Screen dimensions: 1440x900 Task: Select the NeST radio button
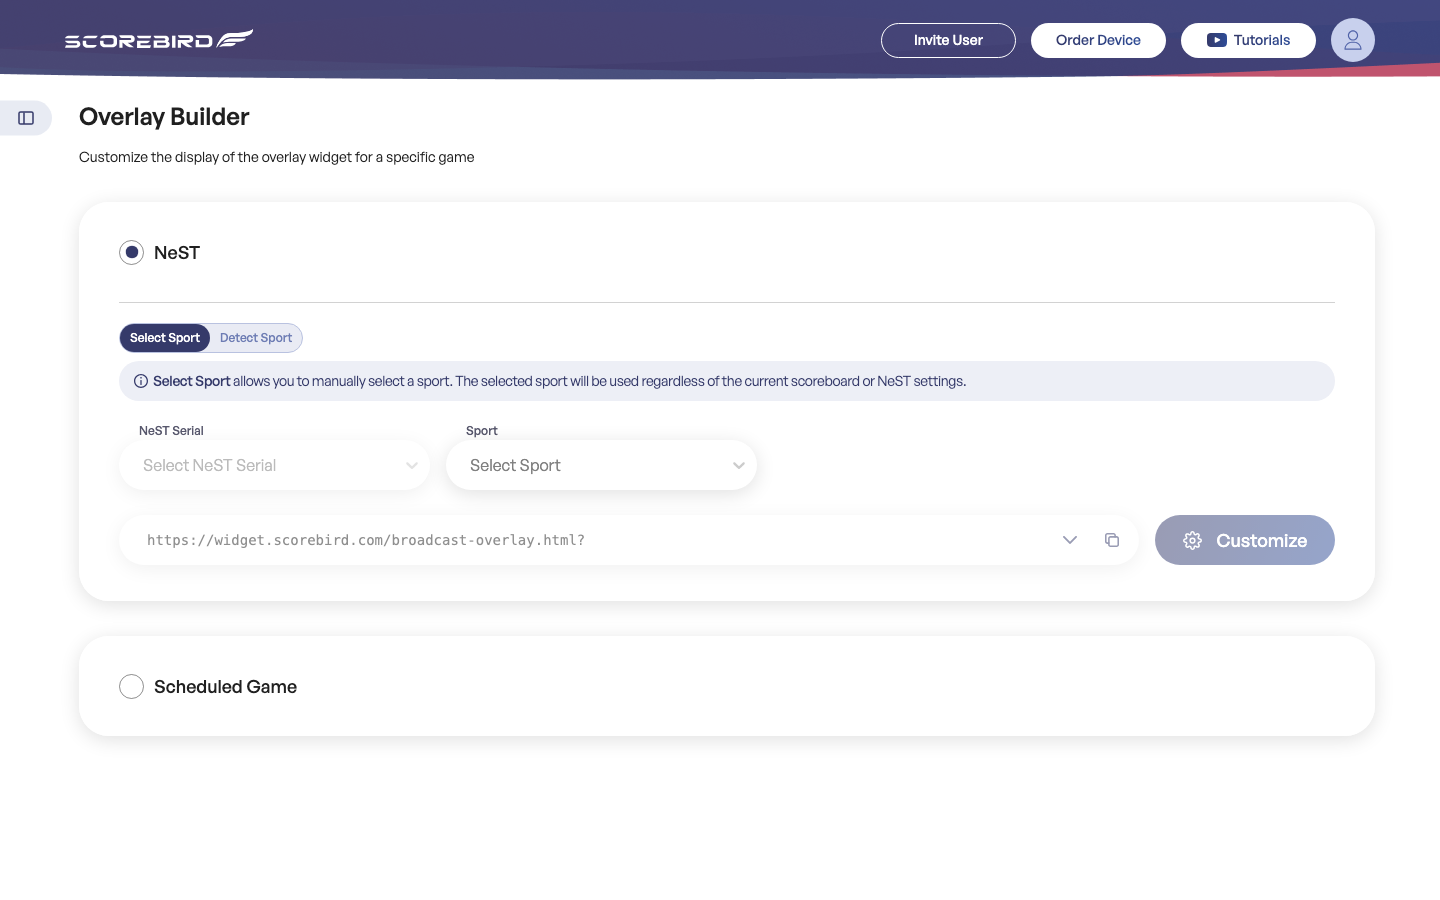[131, 252]
